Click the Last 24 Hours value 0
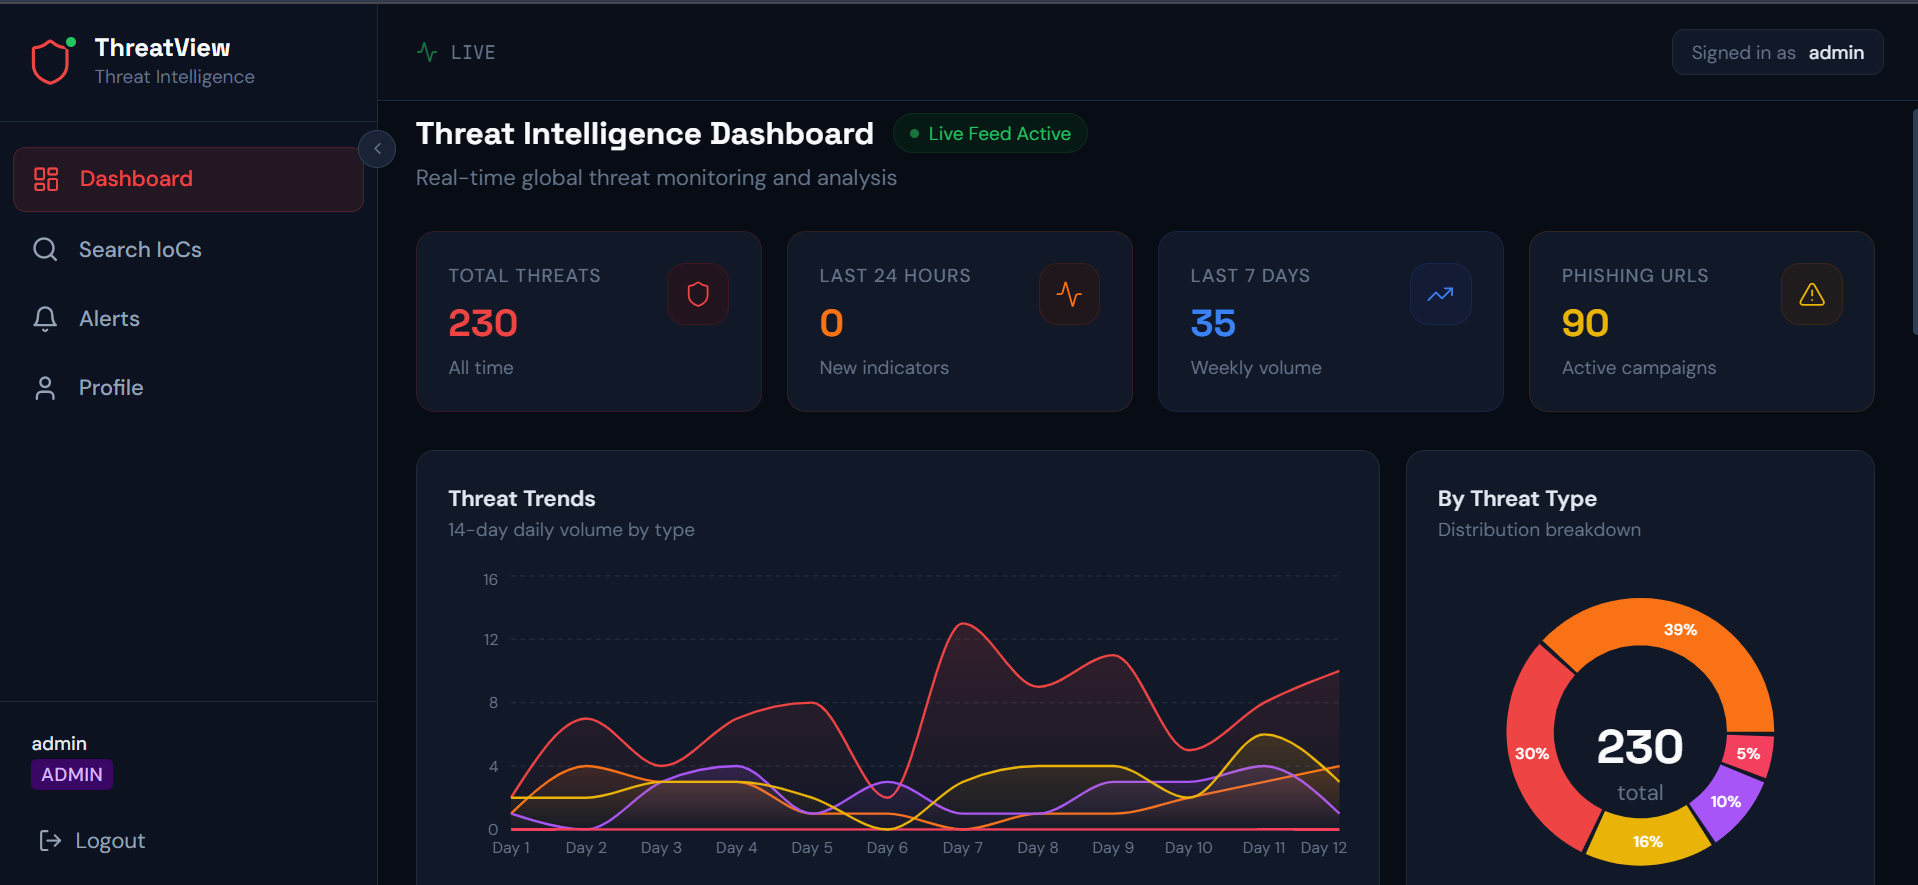1918x885 pixels. coord(832,323)
